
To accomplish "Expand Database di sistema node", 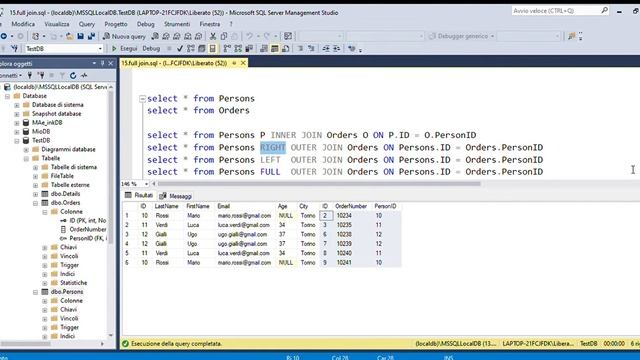I will [x=17, y=105].
